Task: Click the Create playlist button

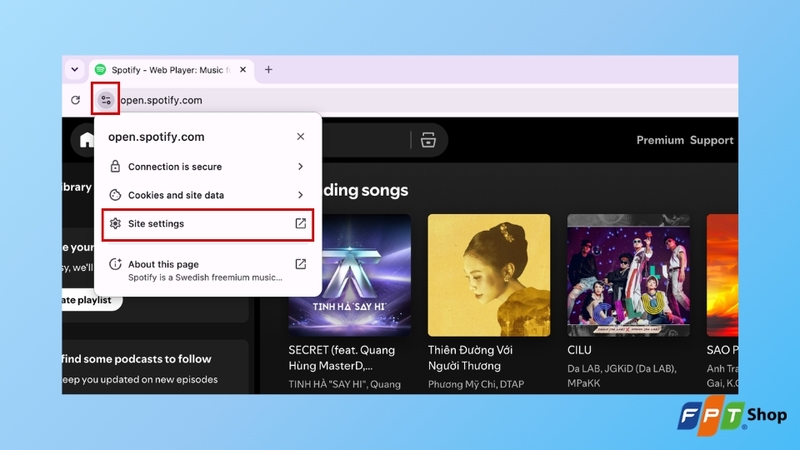Action: click(92, 300)
